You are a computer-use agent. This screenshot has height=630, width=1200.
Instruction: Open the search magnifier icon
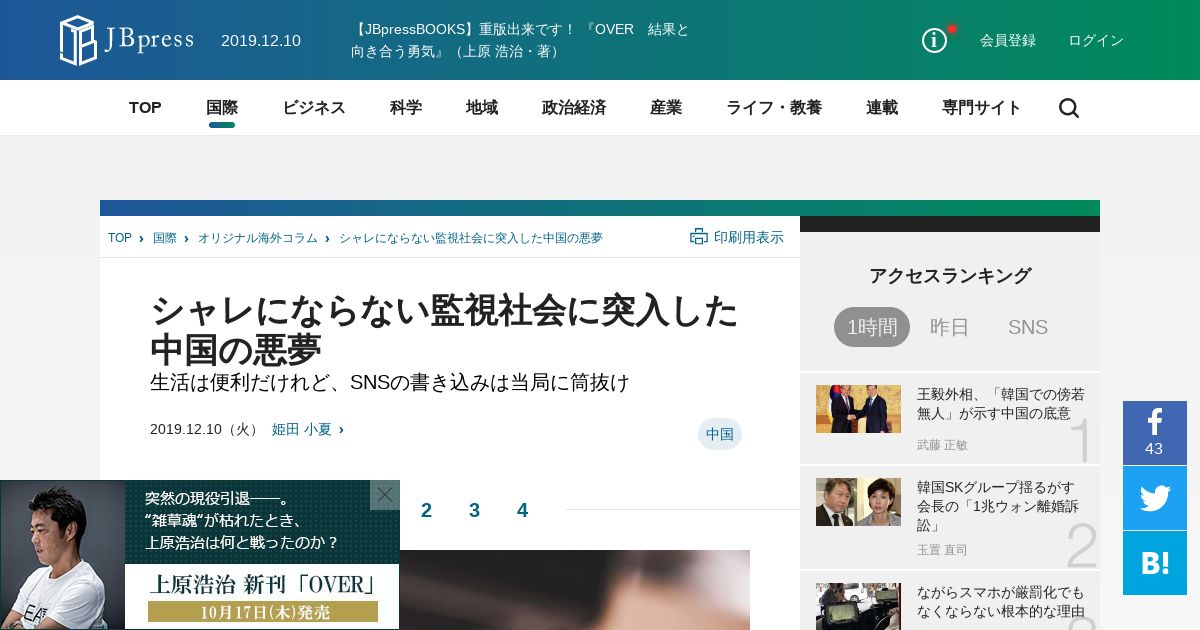tap(1069, 108)
